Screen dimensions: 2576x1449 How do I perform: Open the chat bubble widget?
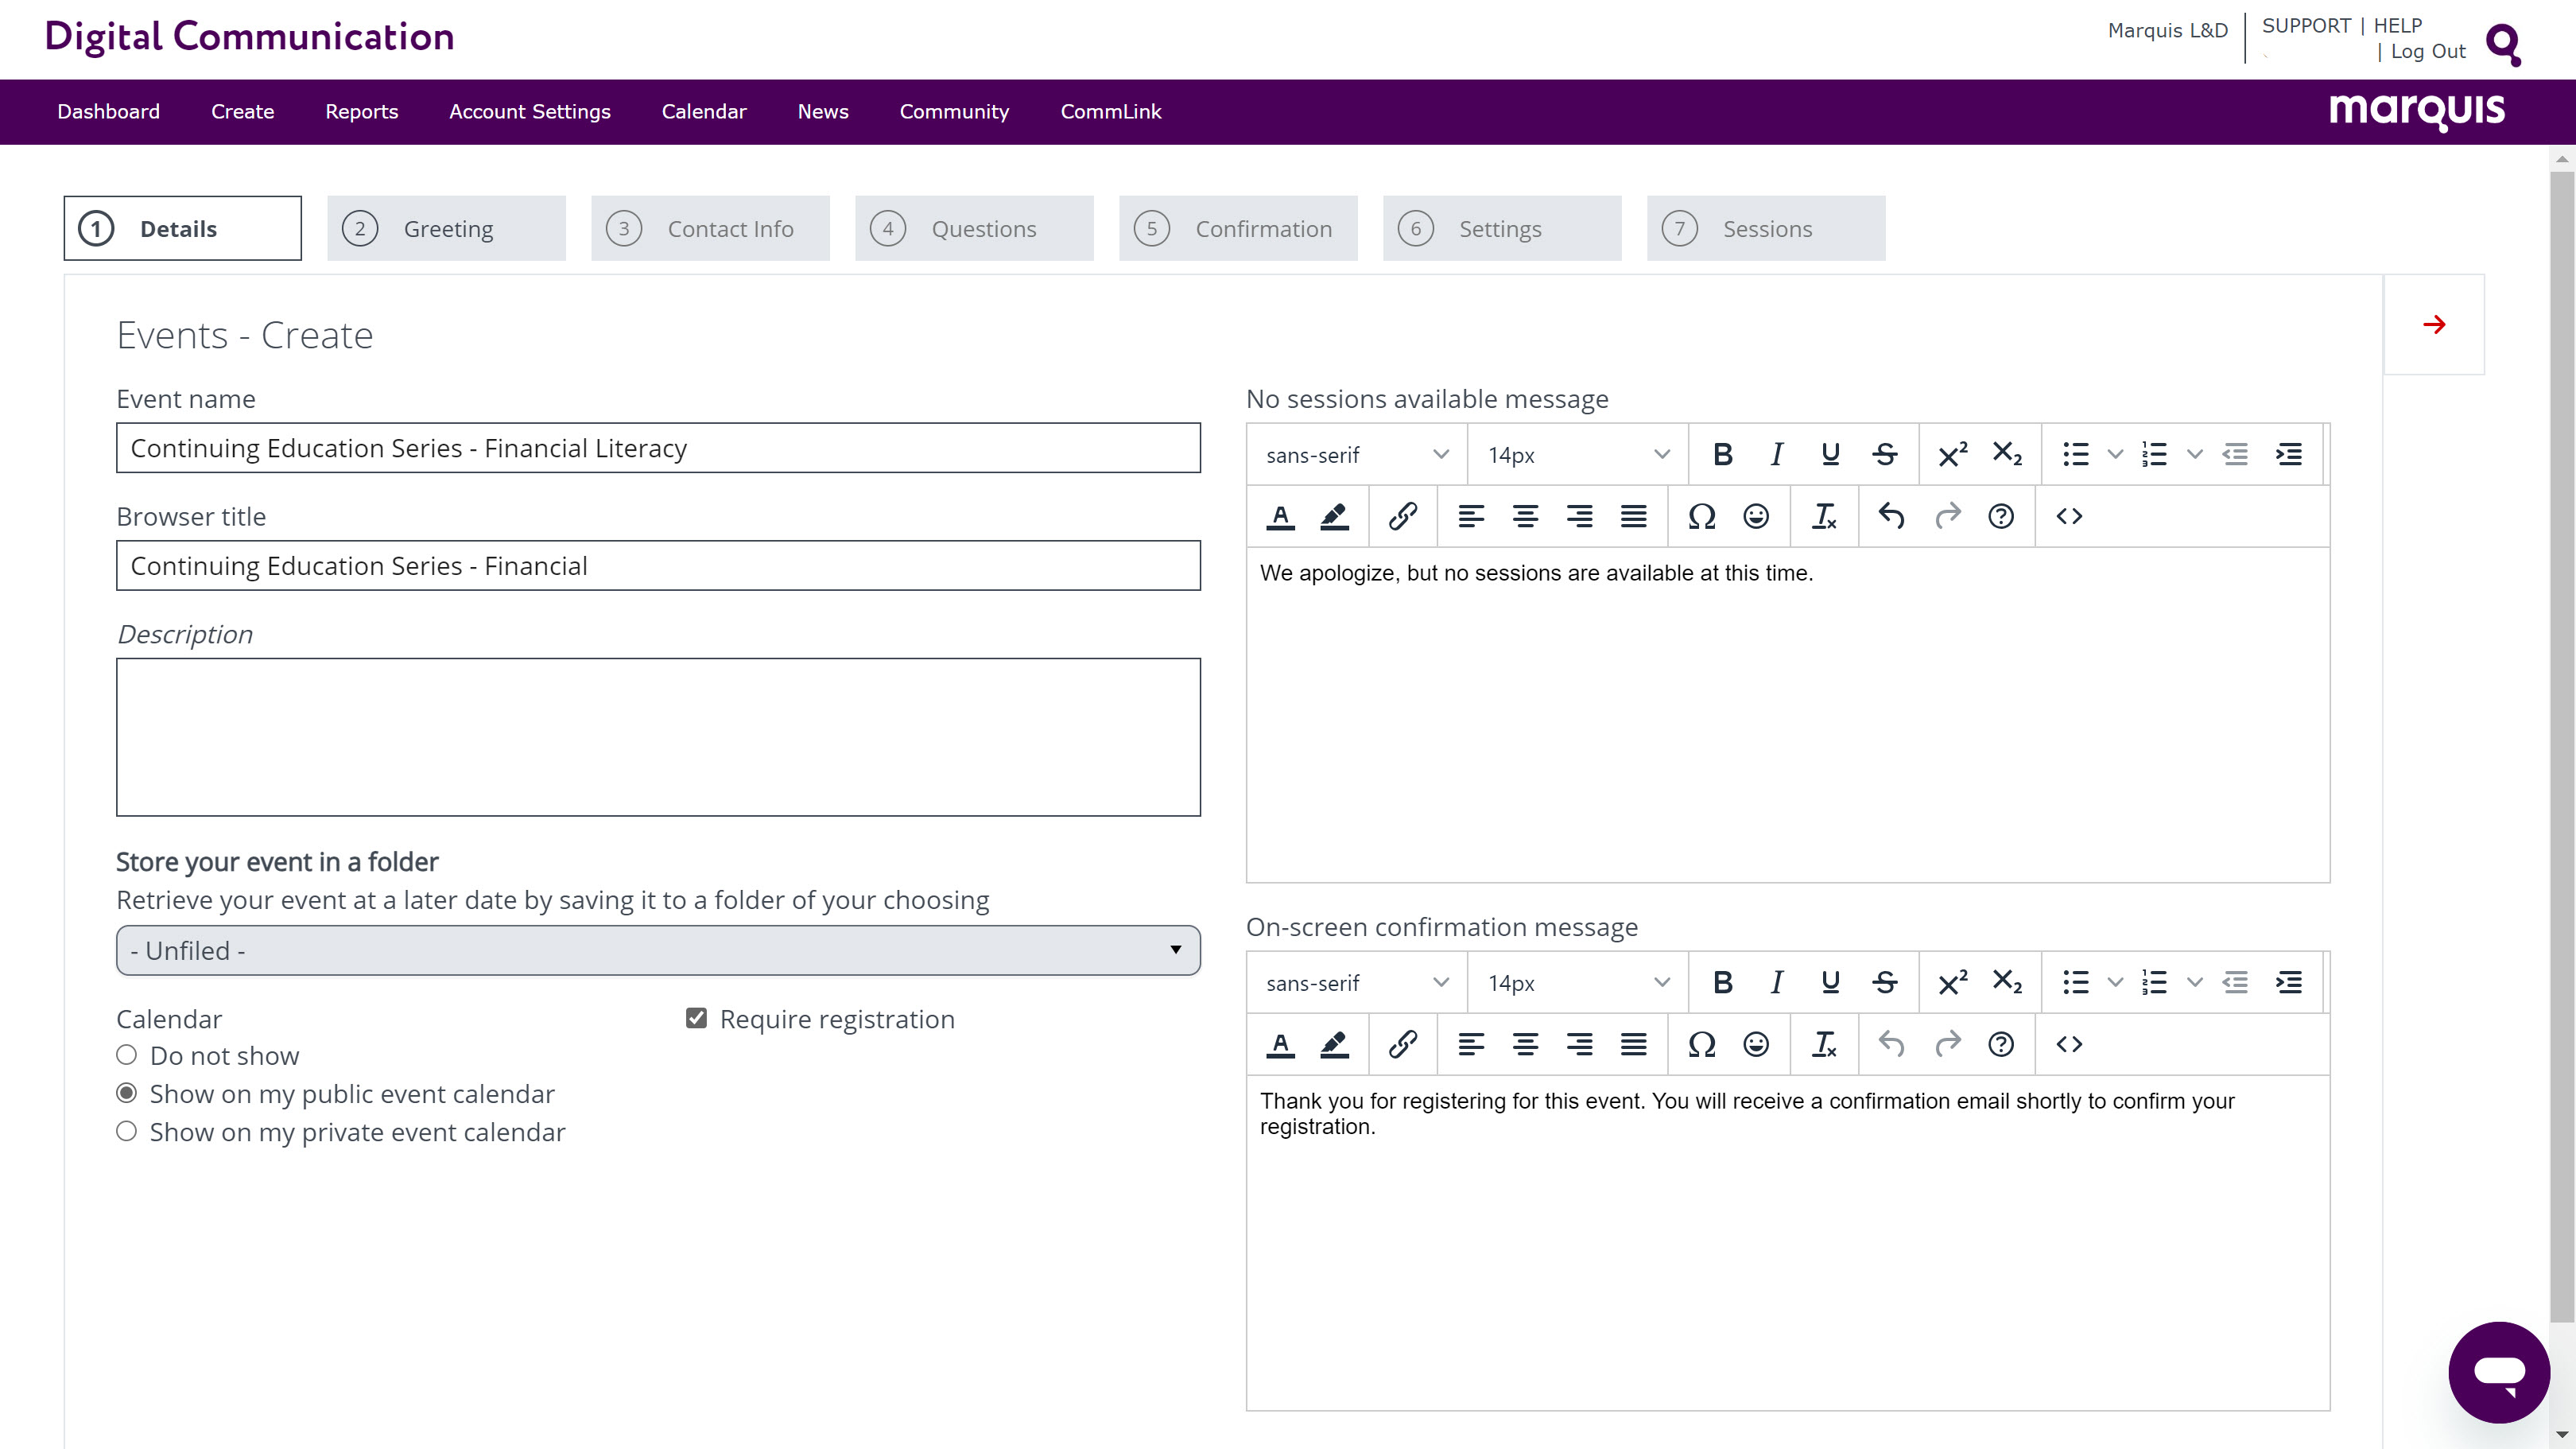(2498, 1372)
